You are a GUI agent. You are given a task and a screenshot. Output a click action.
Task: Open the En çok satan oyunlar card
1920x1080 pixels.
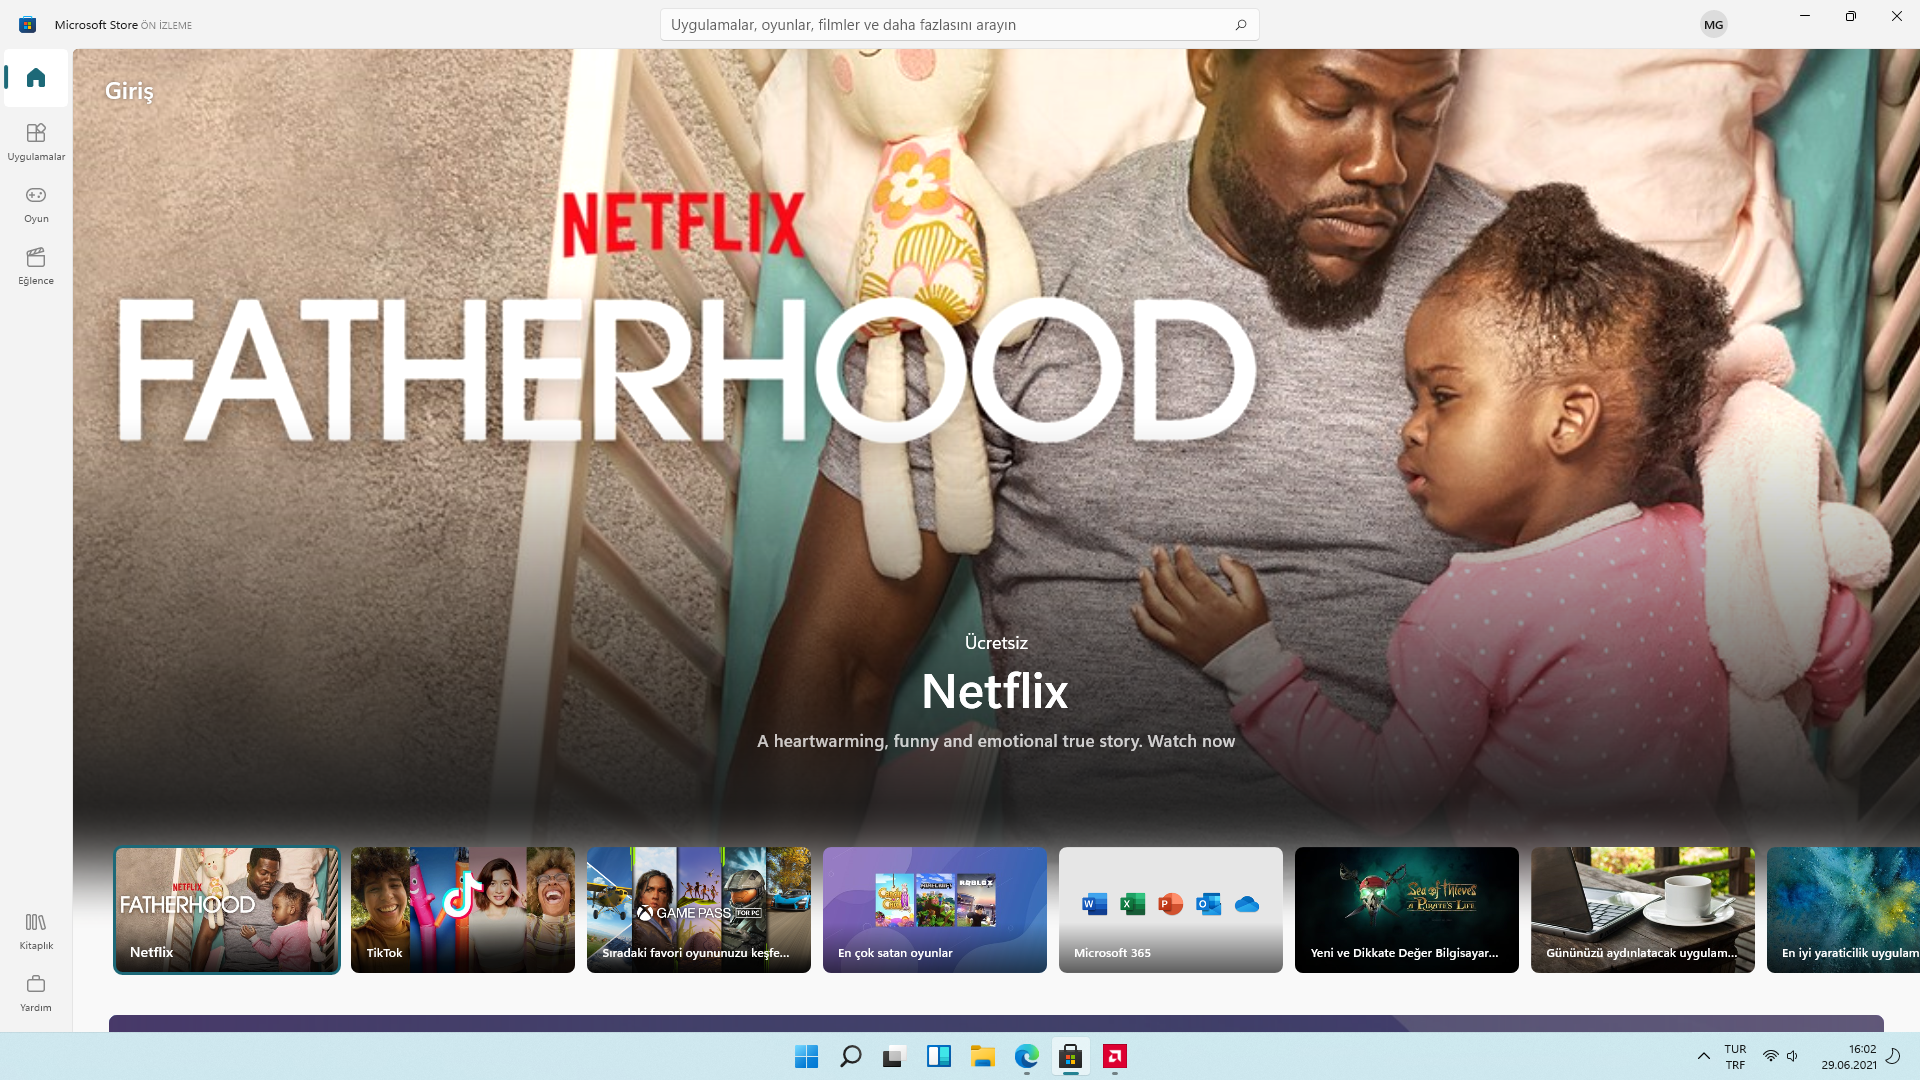click(935, 909)
